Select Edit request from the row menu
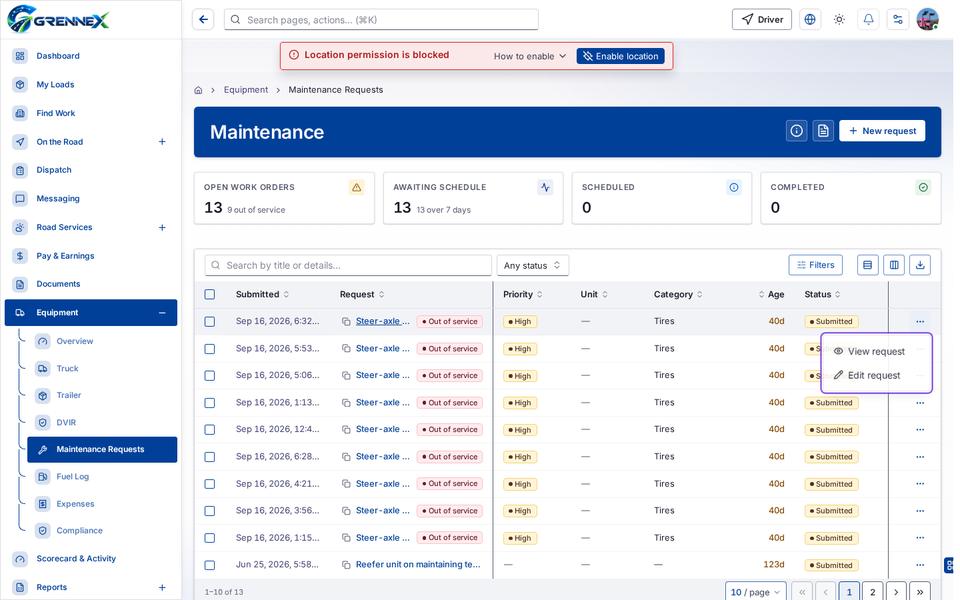The height and width of the screenshot is (600, 960). pos(876,375)
